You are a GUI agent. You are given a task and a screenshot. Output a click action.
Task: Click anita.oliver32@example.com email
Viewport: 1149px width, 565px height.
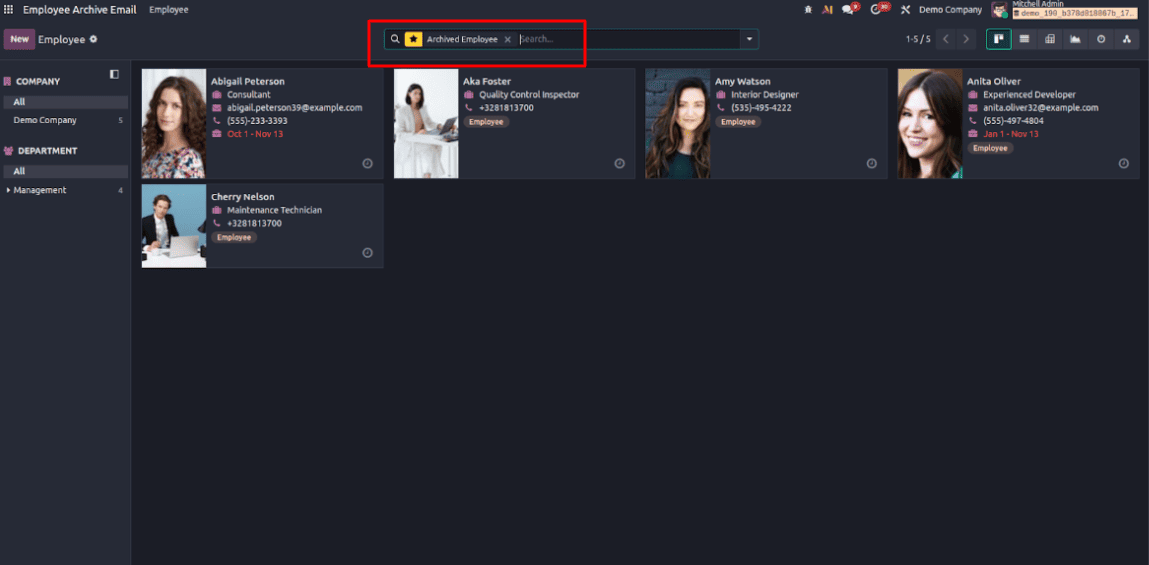click(1041, 108)
